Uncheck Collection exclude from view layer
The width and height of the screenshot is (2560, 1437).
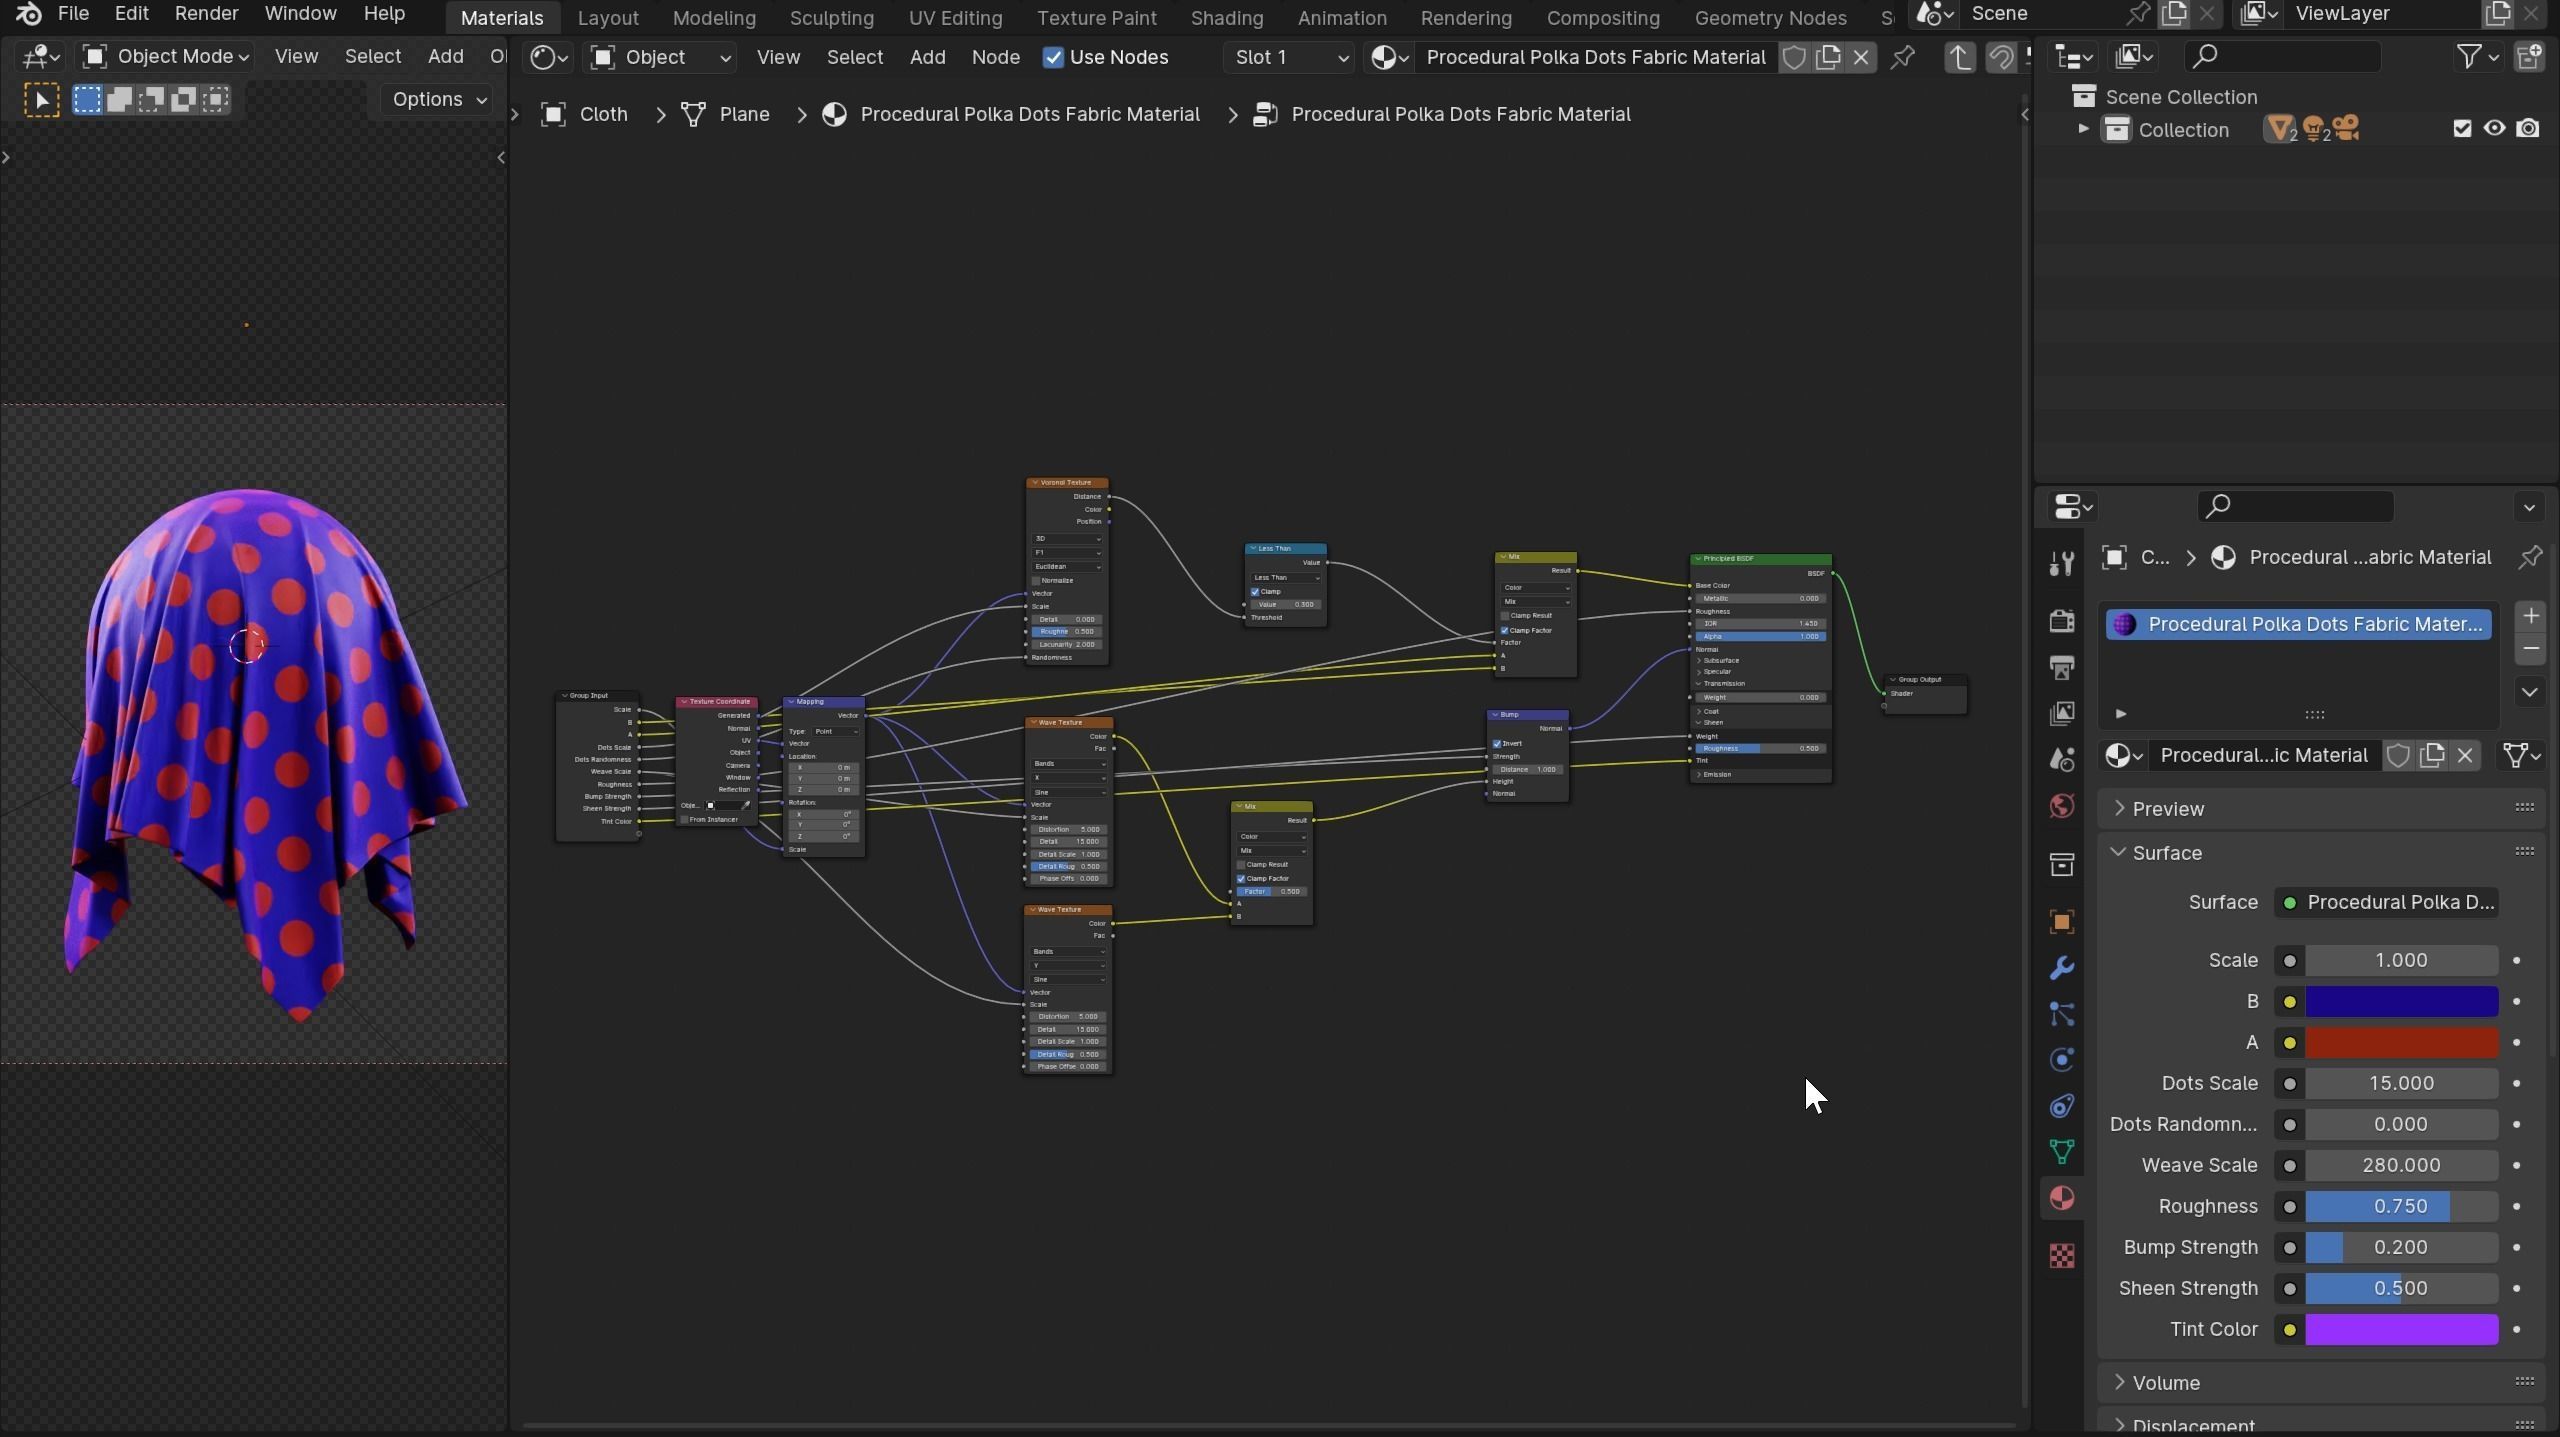(x=2462, y=129)
